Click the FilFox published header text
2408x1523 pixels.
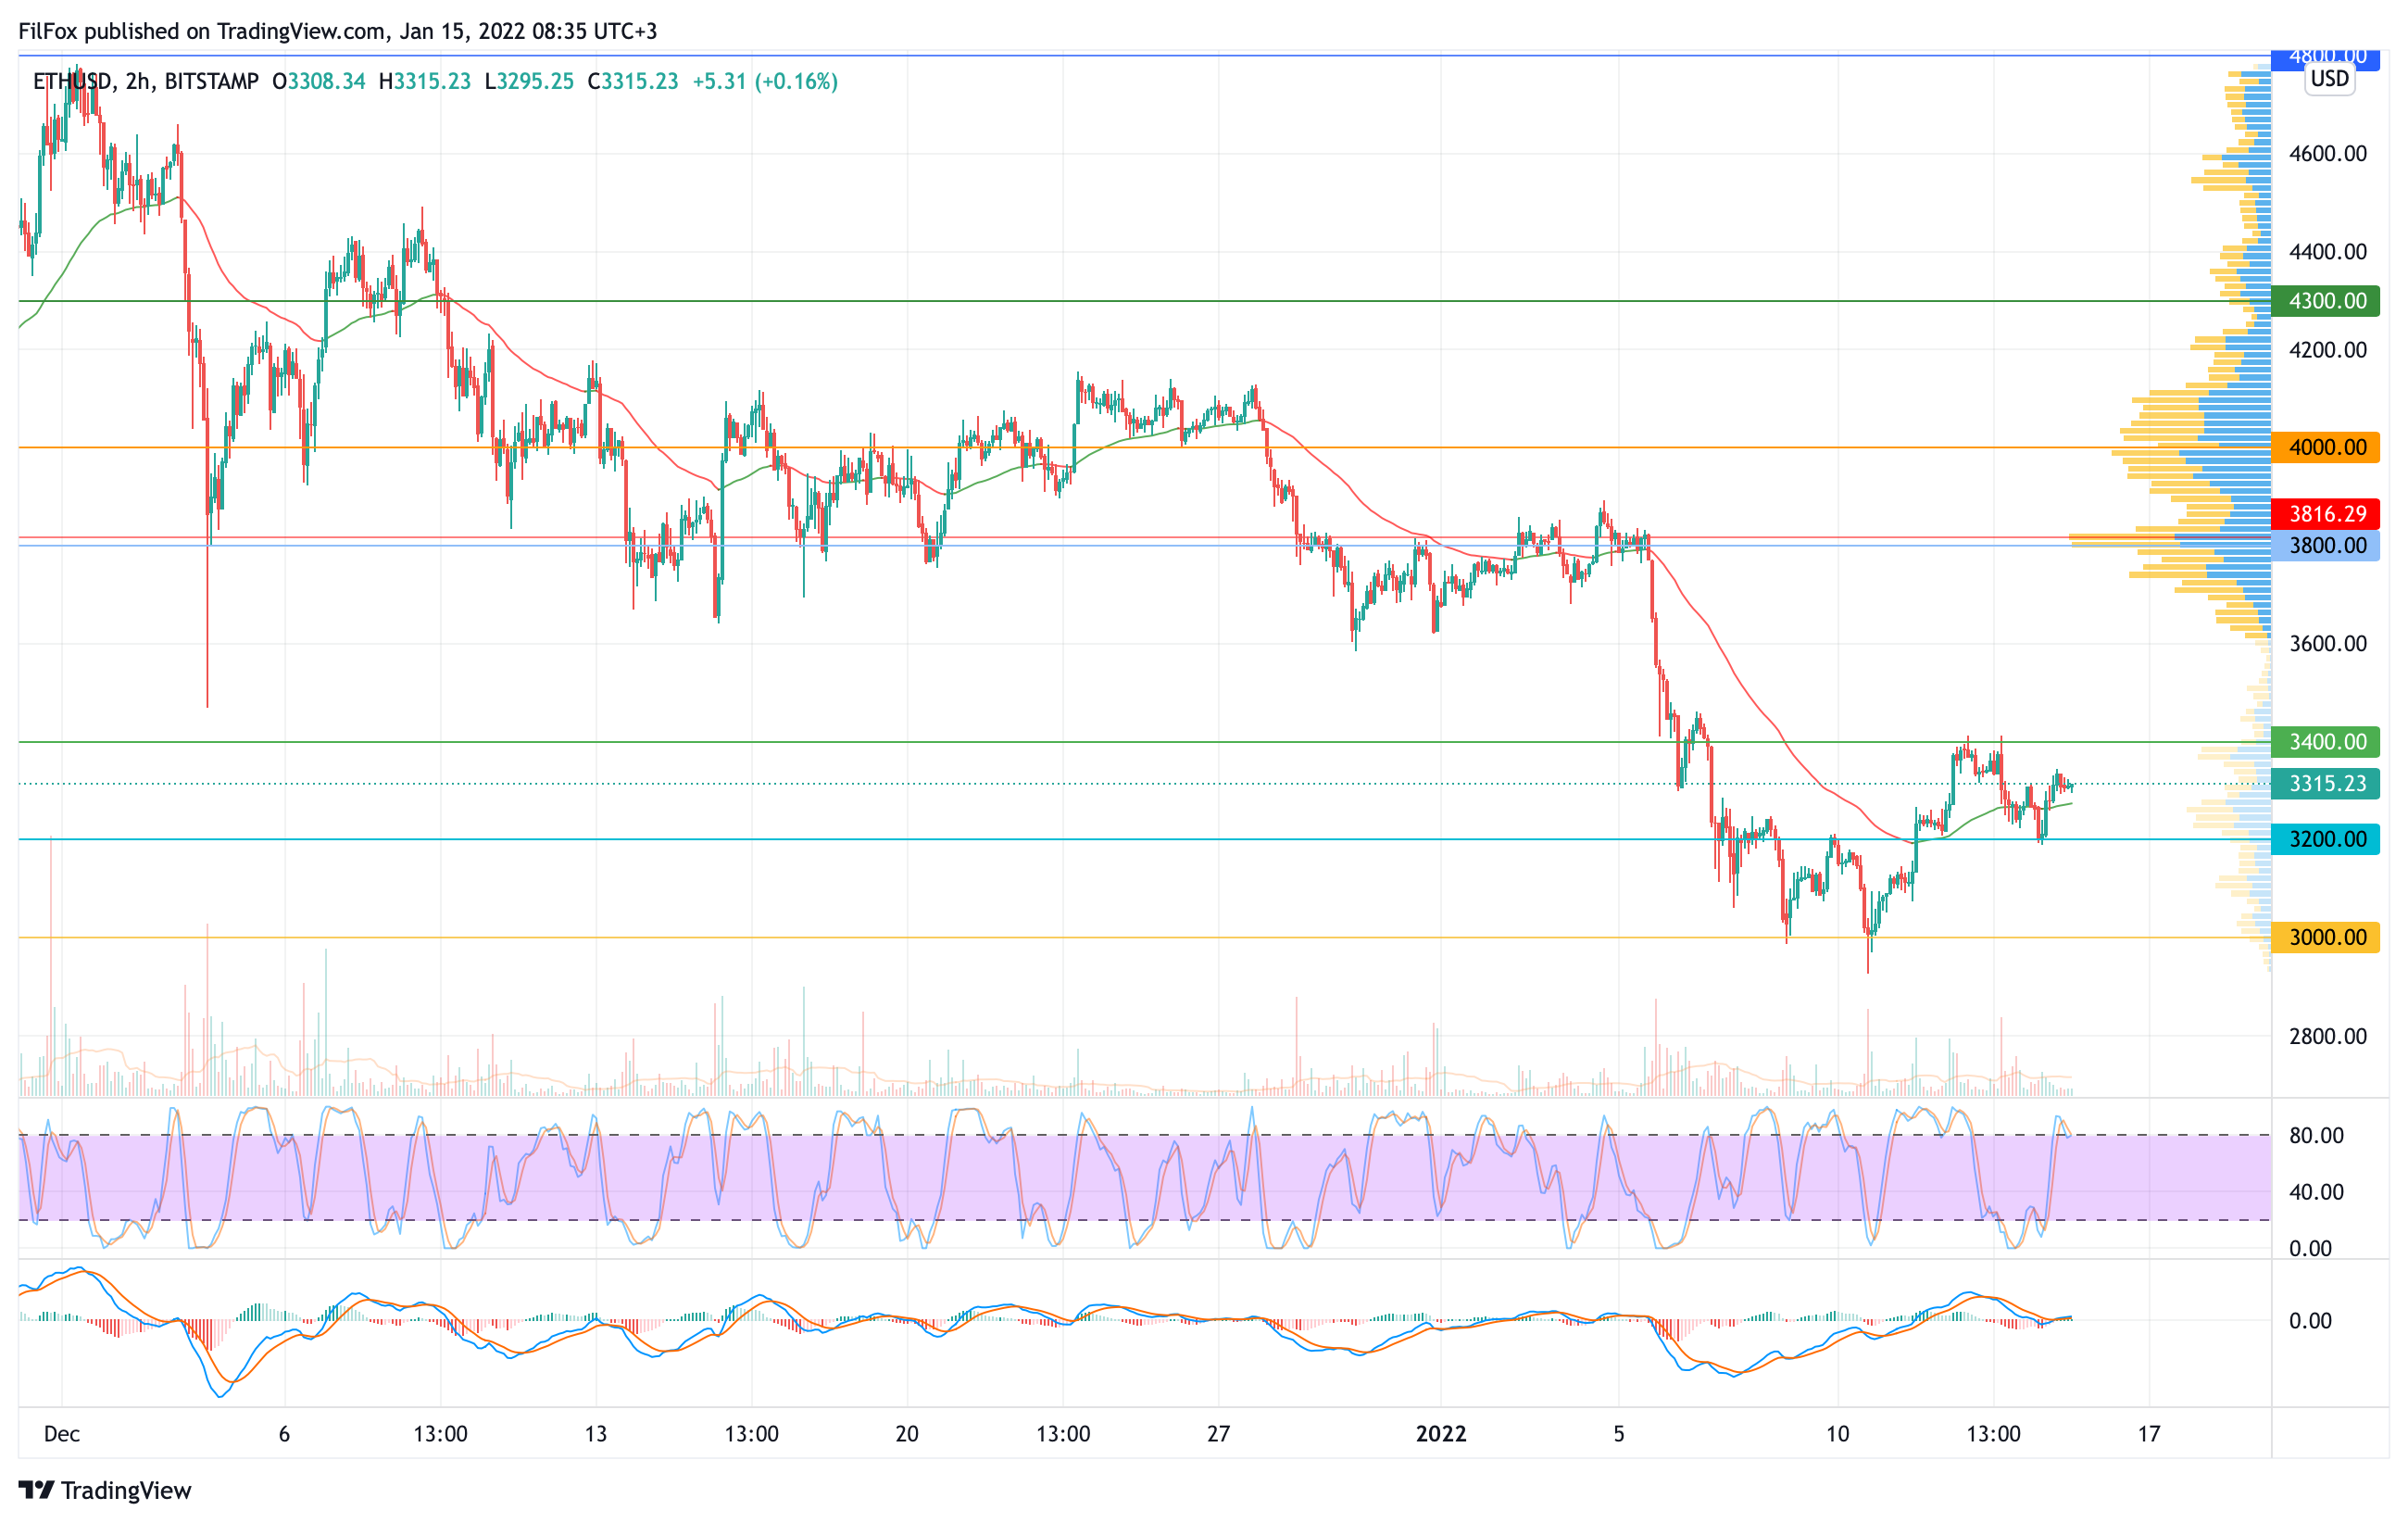click(x=337, y=31)
